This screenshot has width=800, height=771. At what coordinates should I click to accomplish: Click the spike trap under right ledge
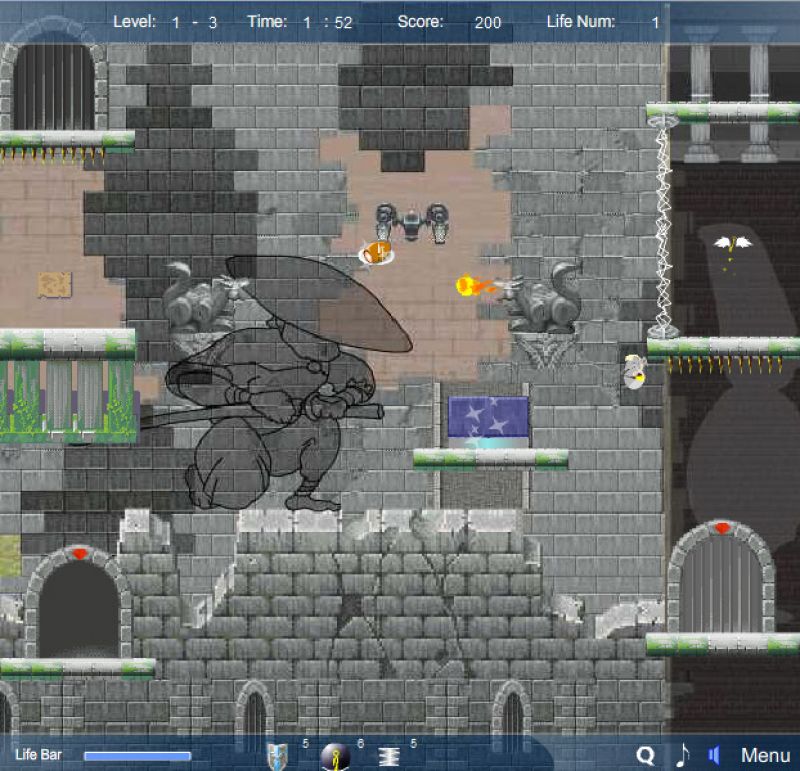724,364
